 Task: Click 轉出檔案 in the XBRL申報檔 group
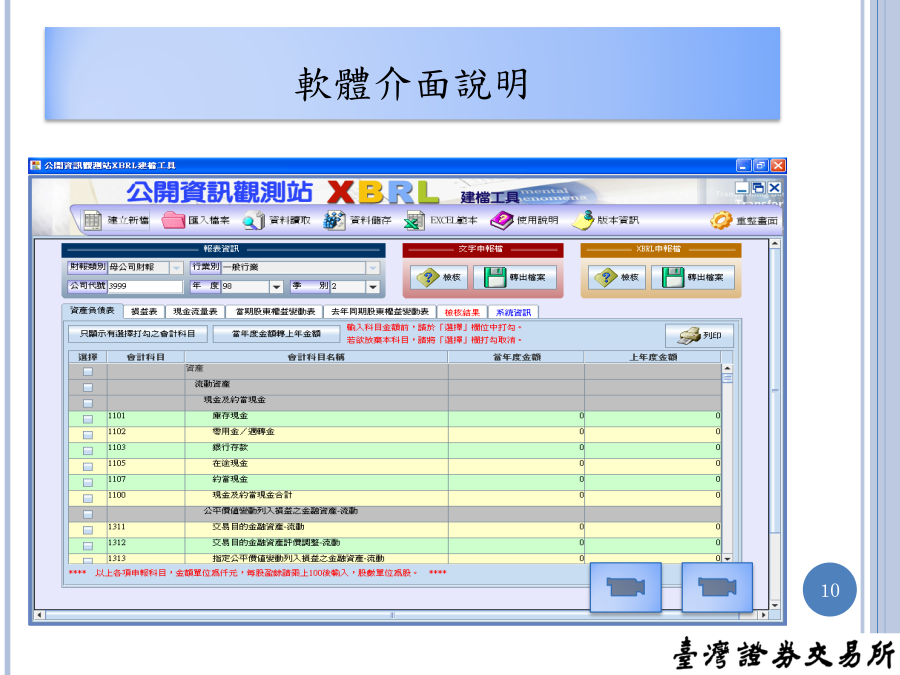click(693, 277)
